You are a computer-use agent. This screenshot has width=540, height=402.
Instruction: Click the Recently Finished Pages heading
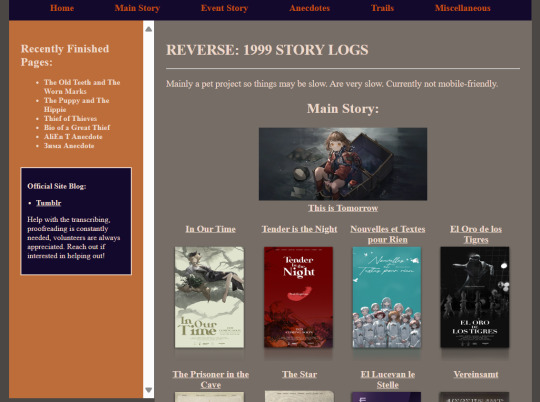[65, 55]
